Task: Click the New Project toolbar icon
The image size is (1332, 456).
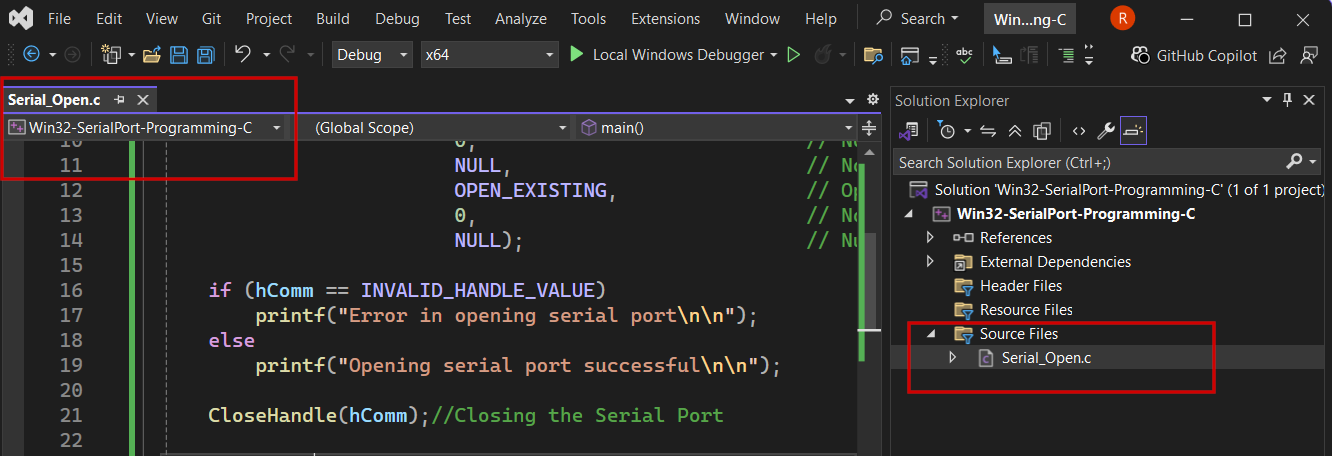Action: click(x=110, y=55)
